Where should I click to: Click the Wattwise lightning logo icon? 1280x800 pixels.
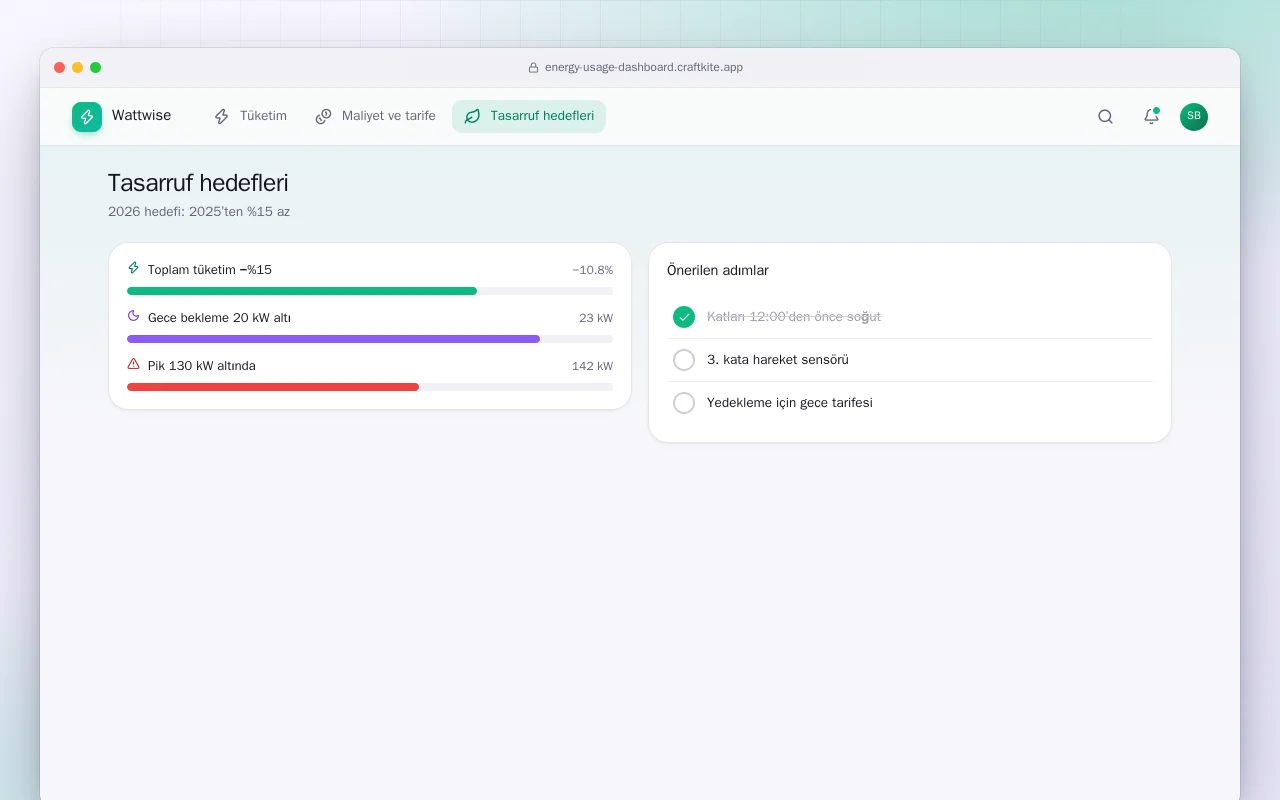pos(87,117)
